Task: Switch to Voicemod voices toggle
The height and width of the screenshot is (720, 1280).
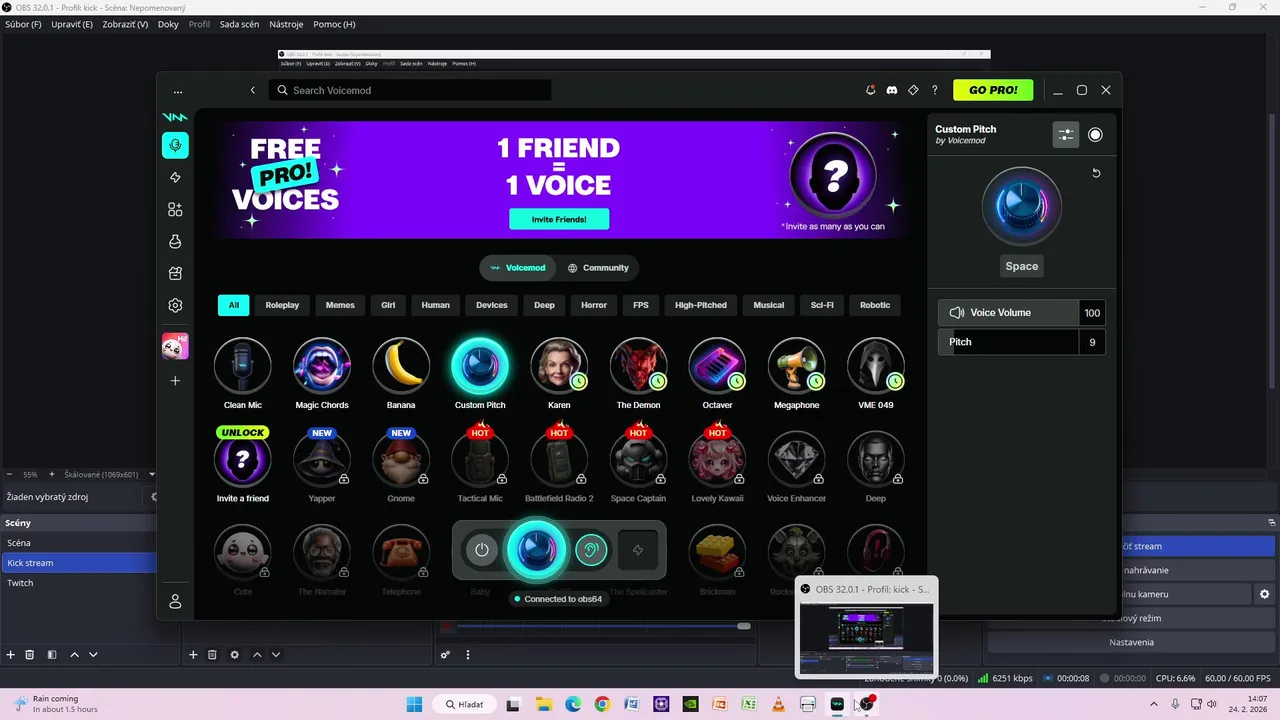Action: (x=518, y=268)
